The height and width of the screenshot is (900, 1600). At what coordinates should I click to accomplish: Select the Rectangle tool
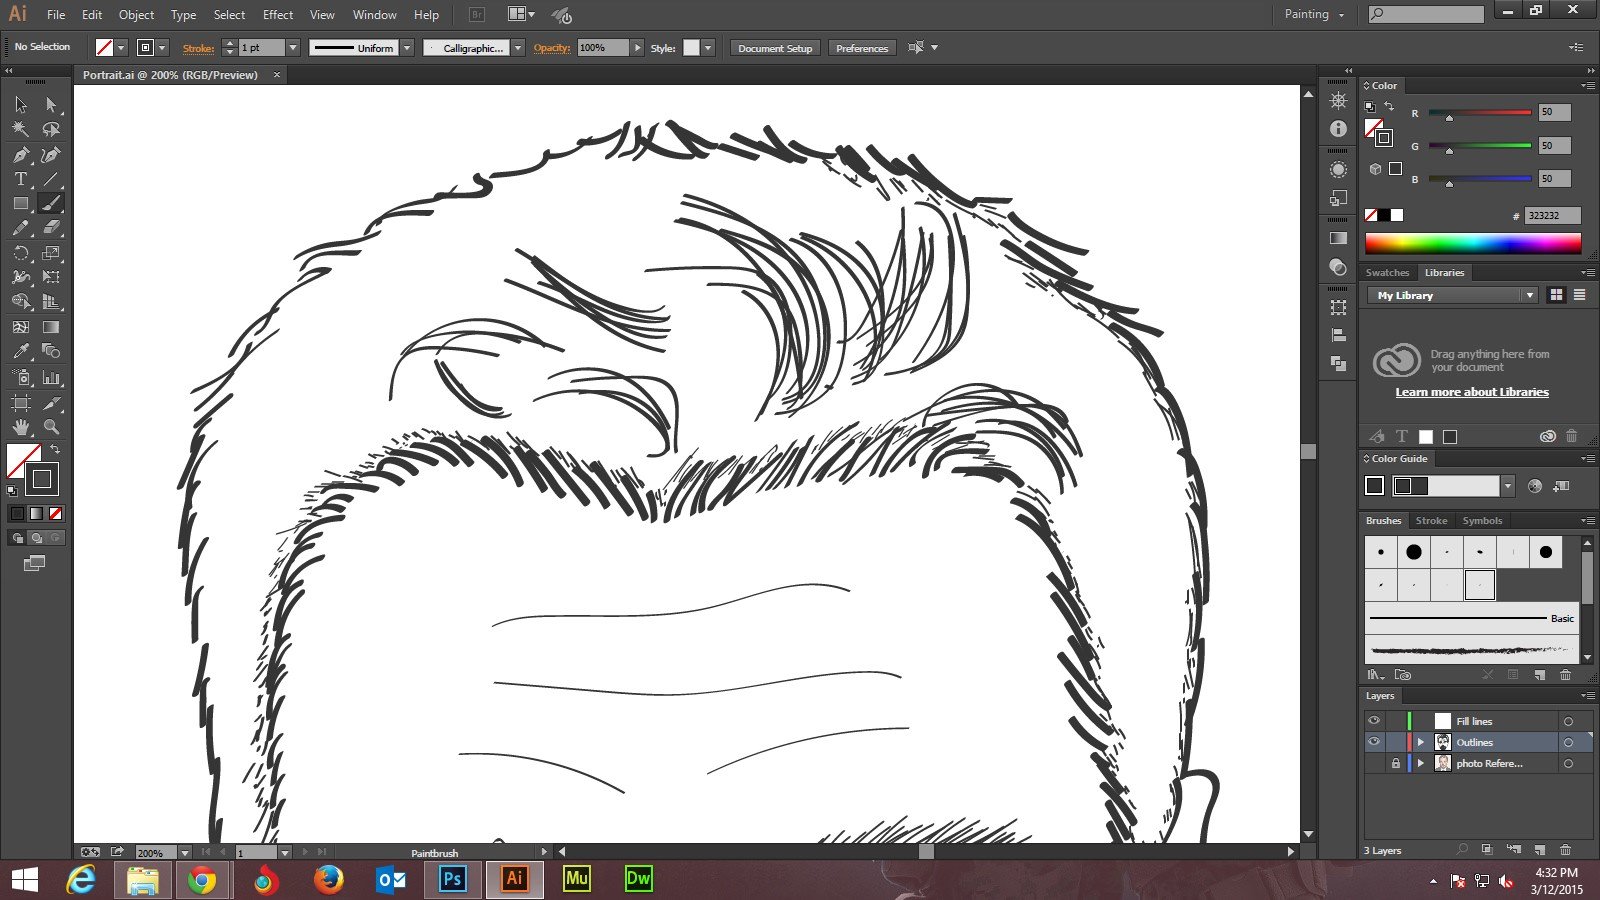[x=21, y=203]
